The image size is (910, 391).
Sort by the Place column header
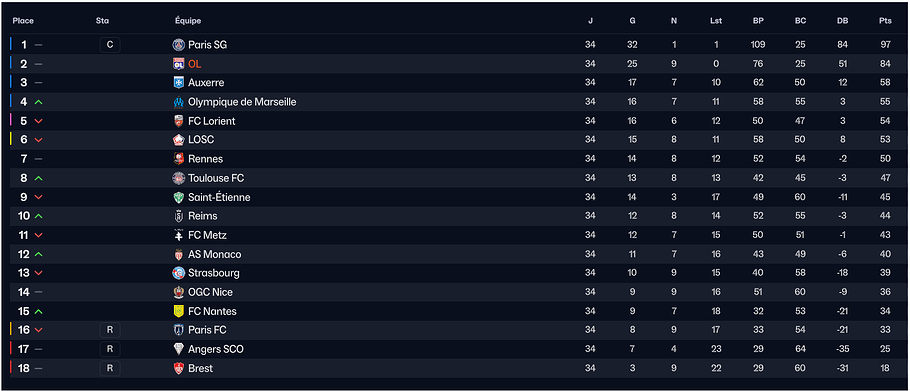(23, 21)
